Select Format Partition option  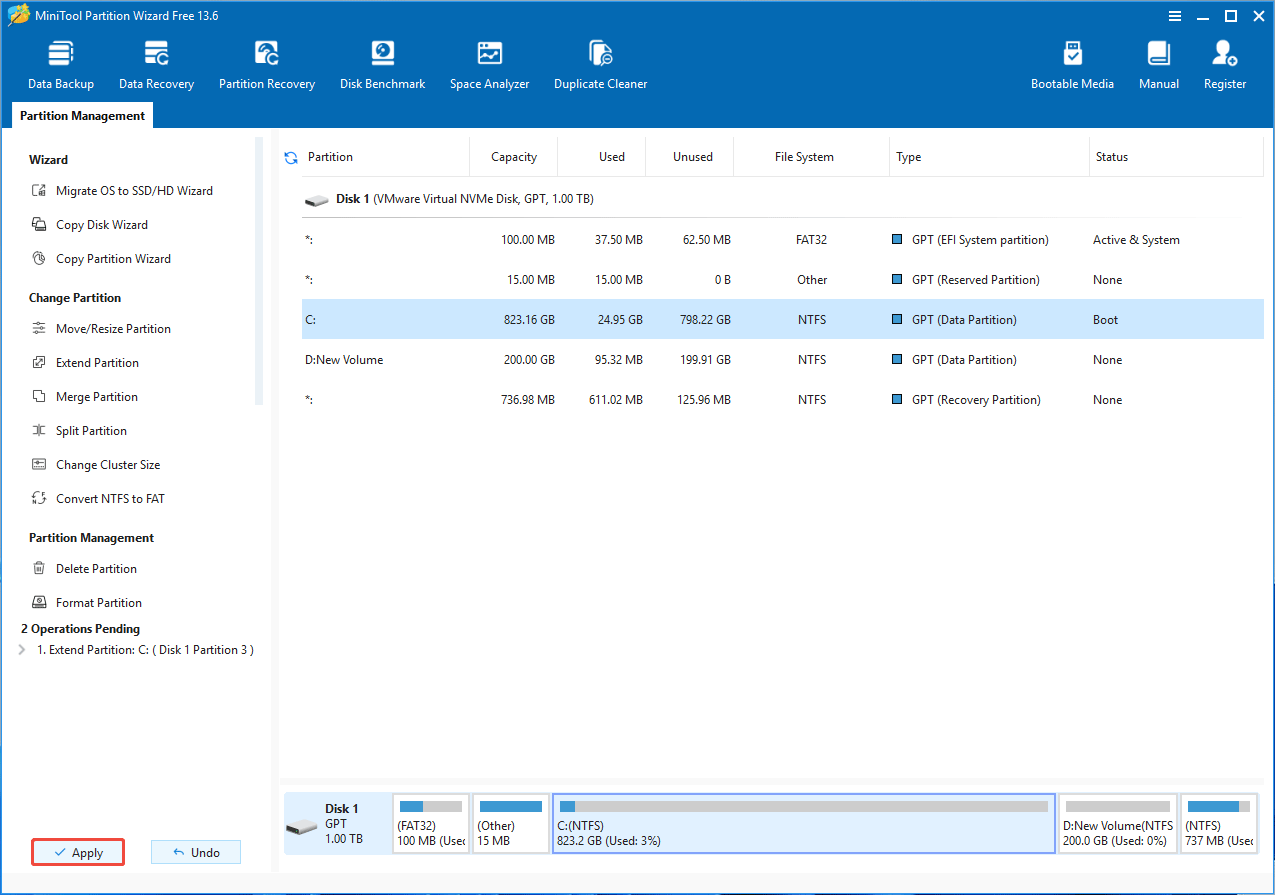(x=87, y=603)
